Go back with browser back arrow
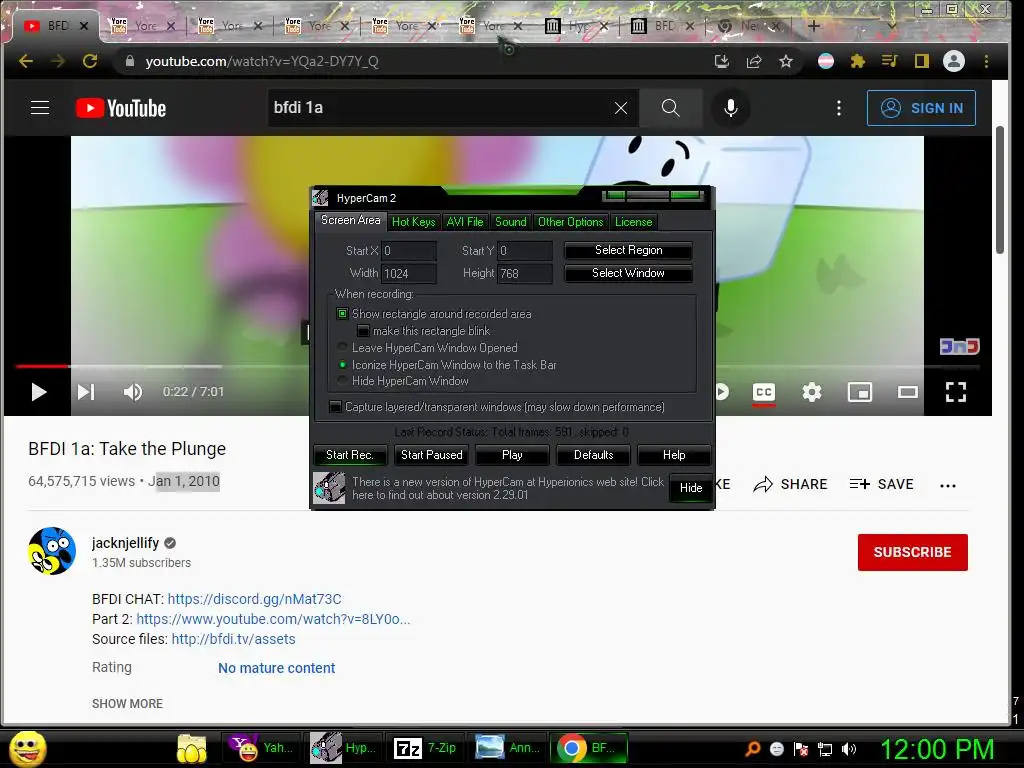This screenshot has height=768, width=1024. (26, 61)
